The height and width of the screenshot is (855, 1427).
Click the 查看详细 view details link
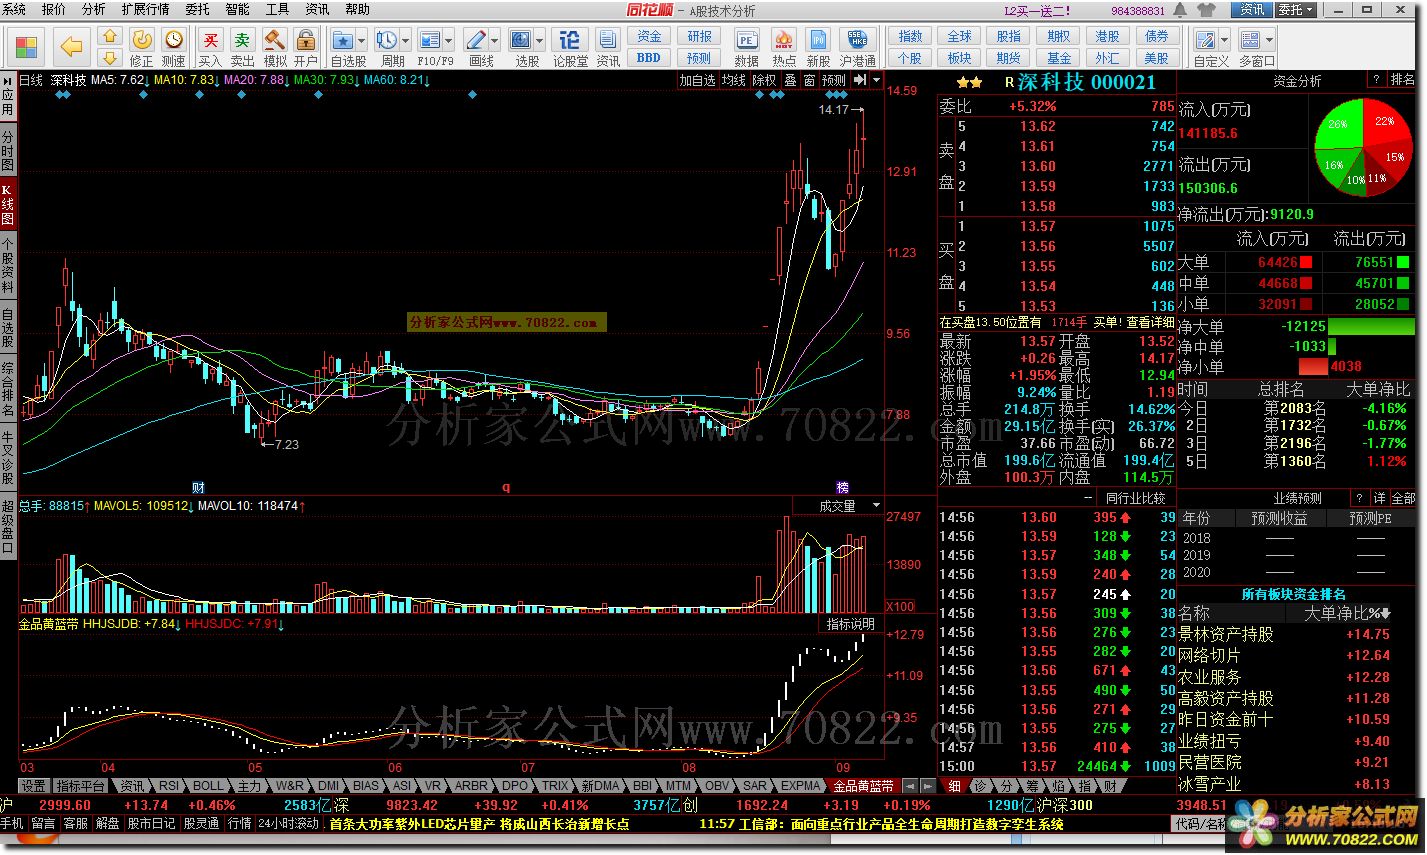pyautogui.click(x=1150, y=323)
